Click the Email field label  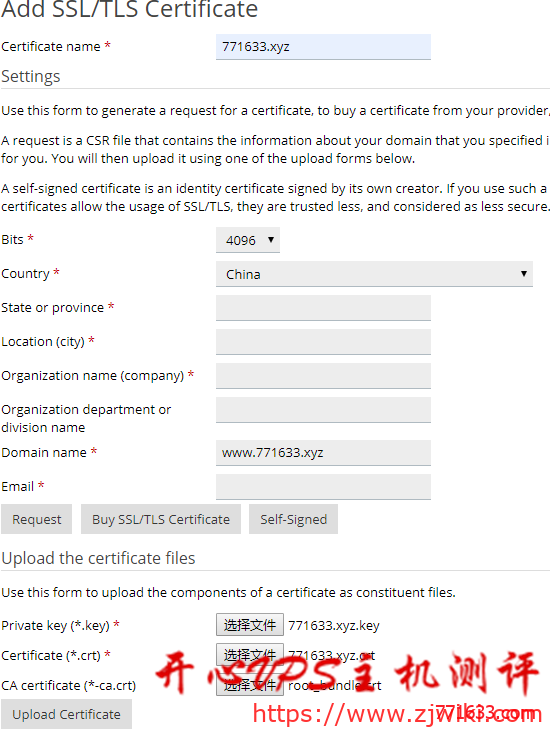(x=17, y=486)
